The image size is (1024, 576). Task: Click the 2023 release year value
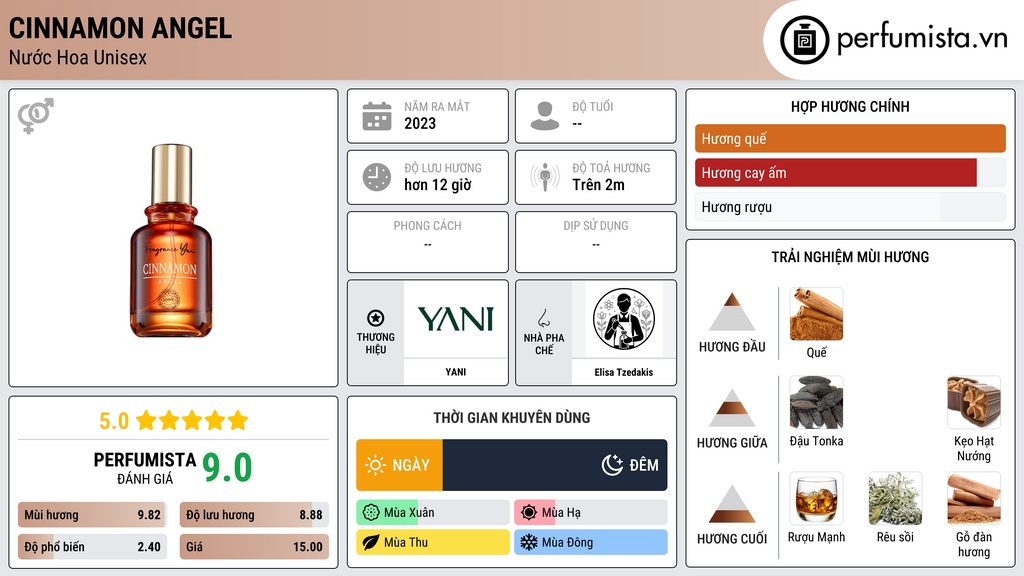click(420, 123)
